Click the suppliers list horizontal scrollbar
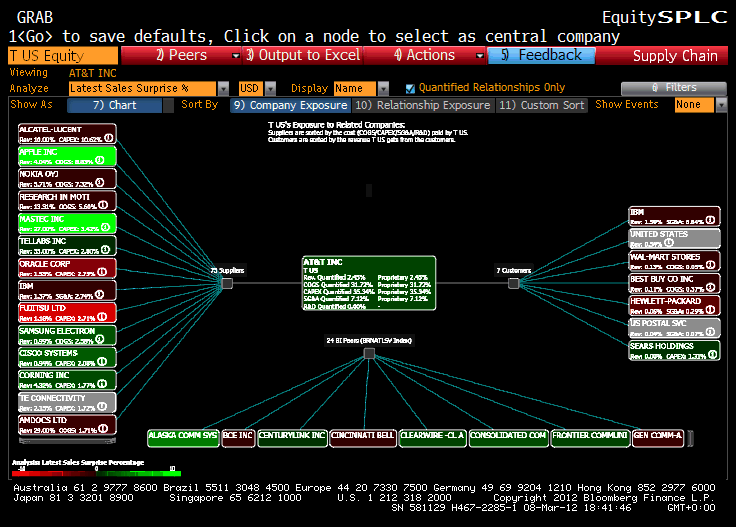The image size is (736, 527). click(67, 441)
